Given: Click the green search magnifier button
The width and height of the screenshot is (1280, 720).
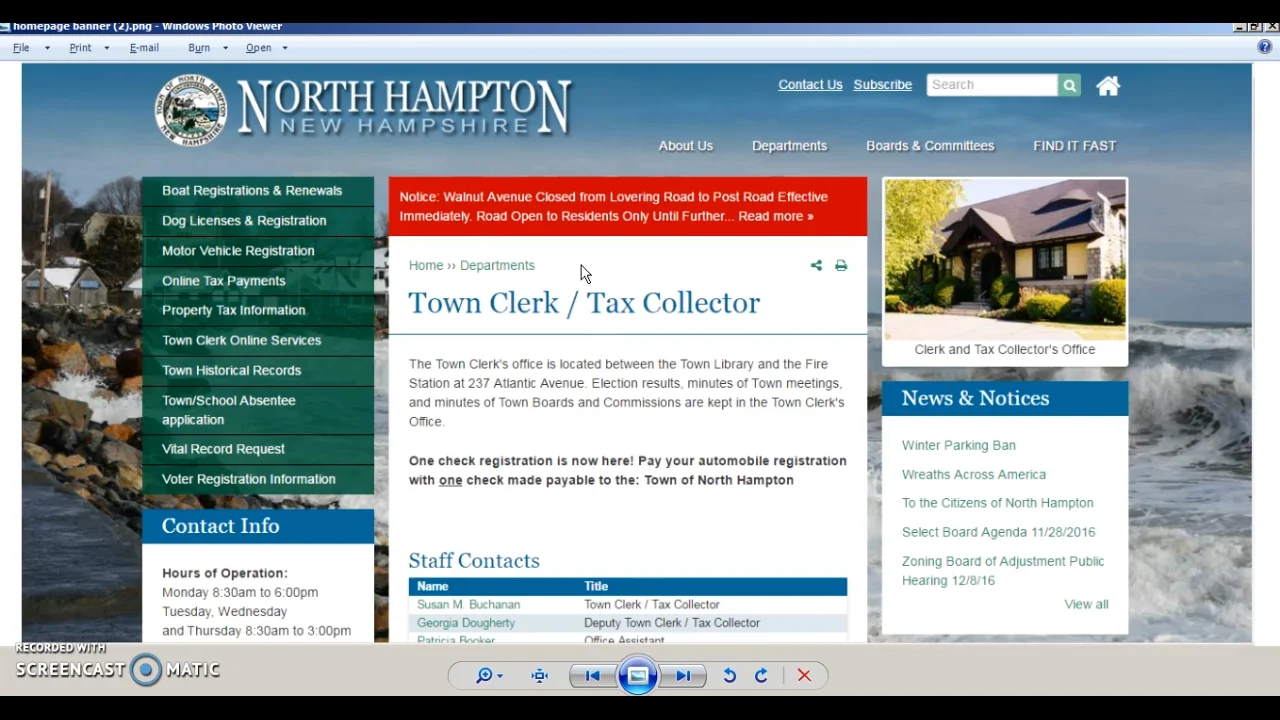Looking at the screenshot, I should click(1070, 85).
